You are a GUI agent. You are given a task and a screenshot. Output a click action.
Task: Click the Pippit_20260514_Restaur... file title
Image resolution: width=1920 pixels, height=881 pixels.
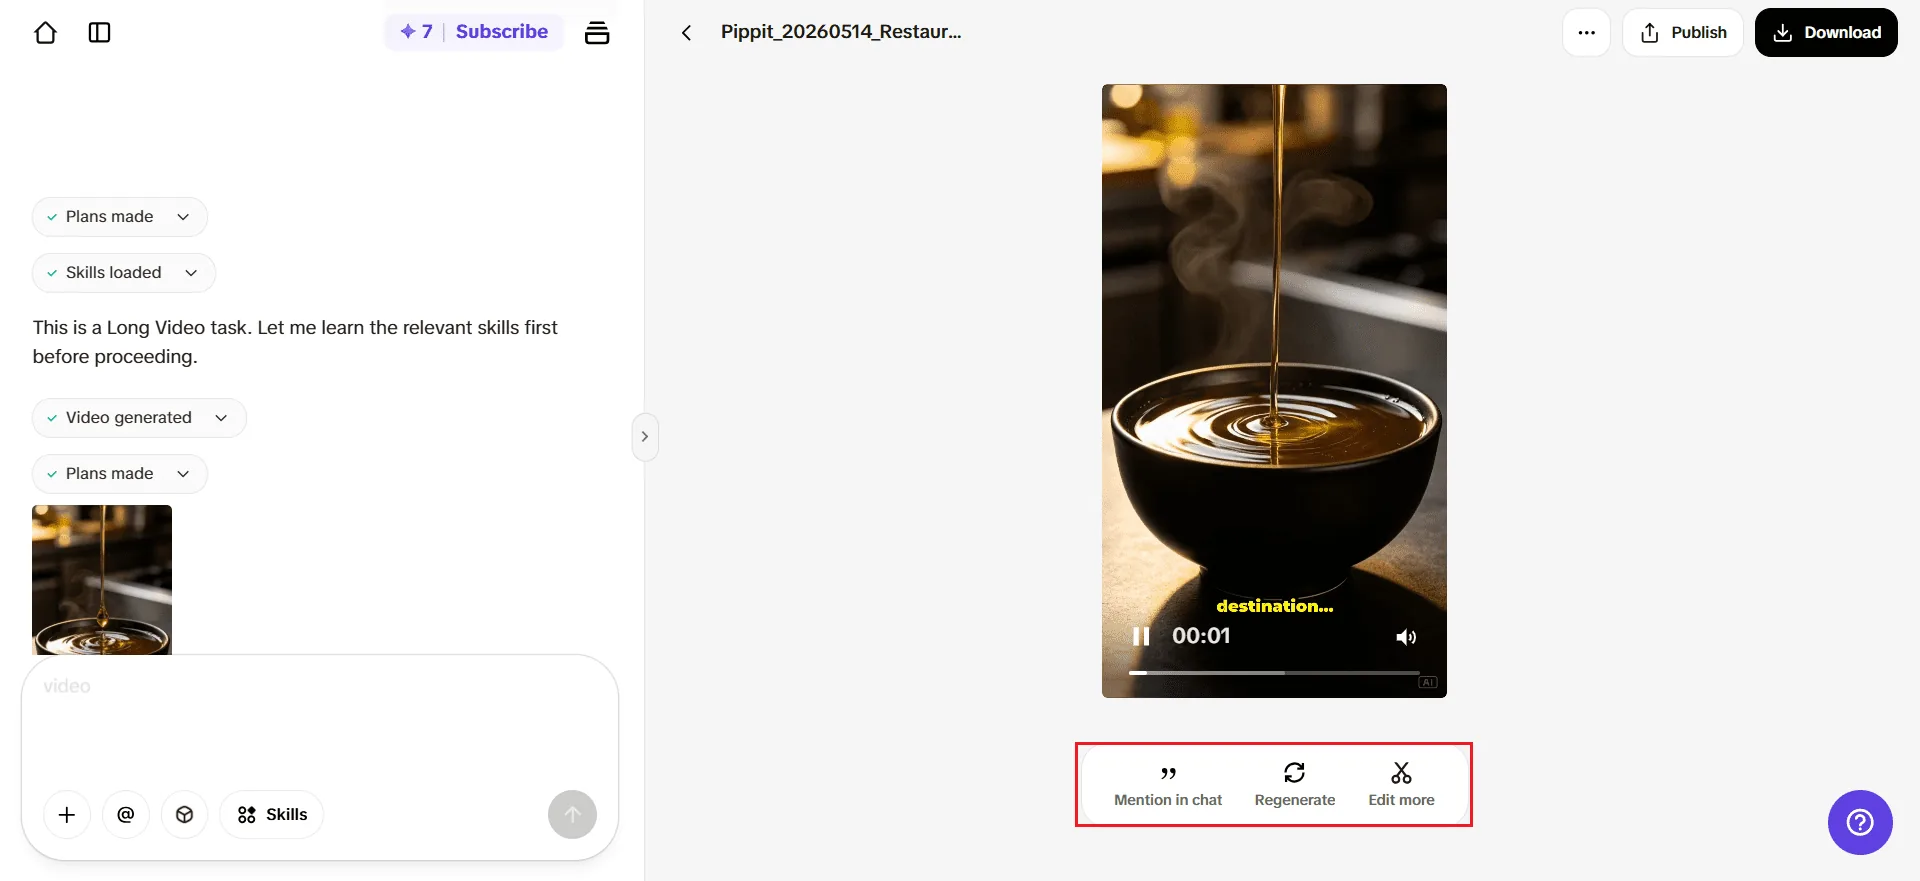(x=841, y=32)
